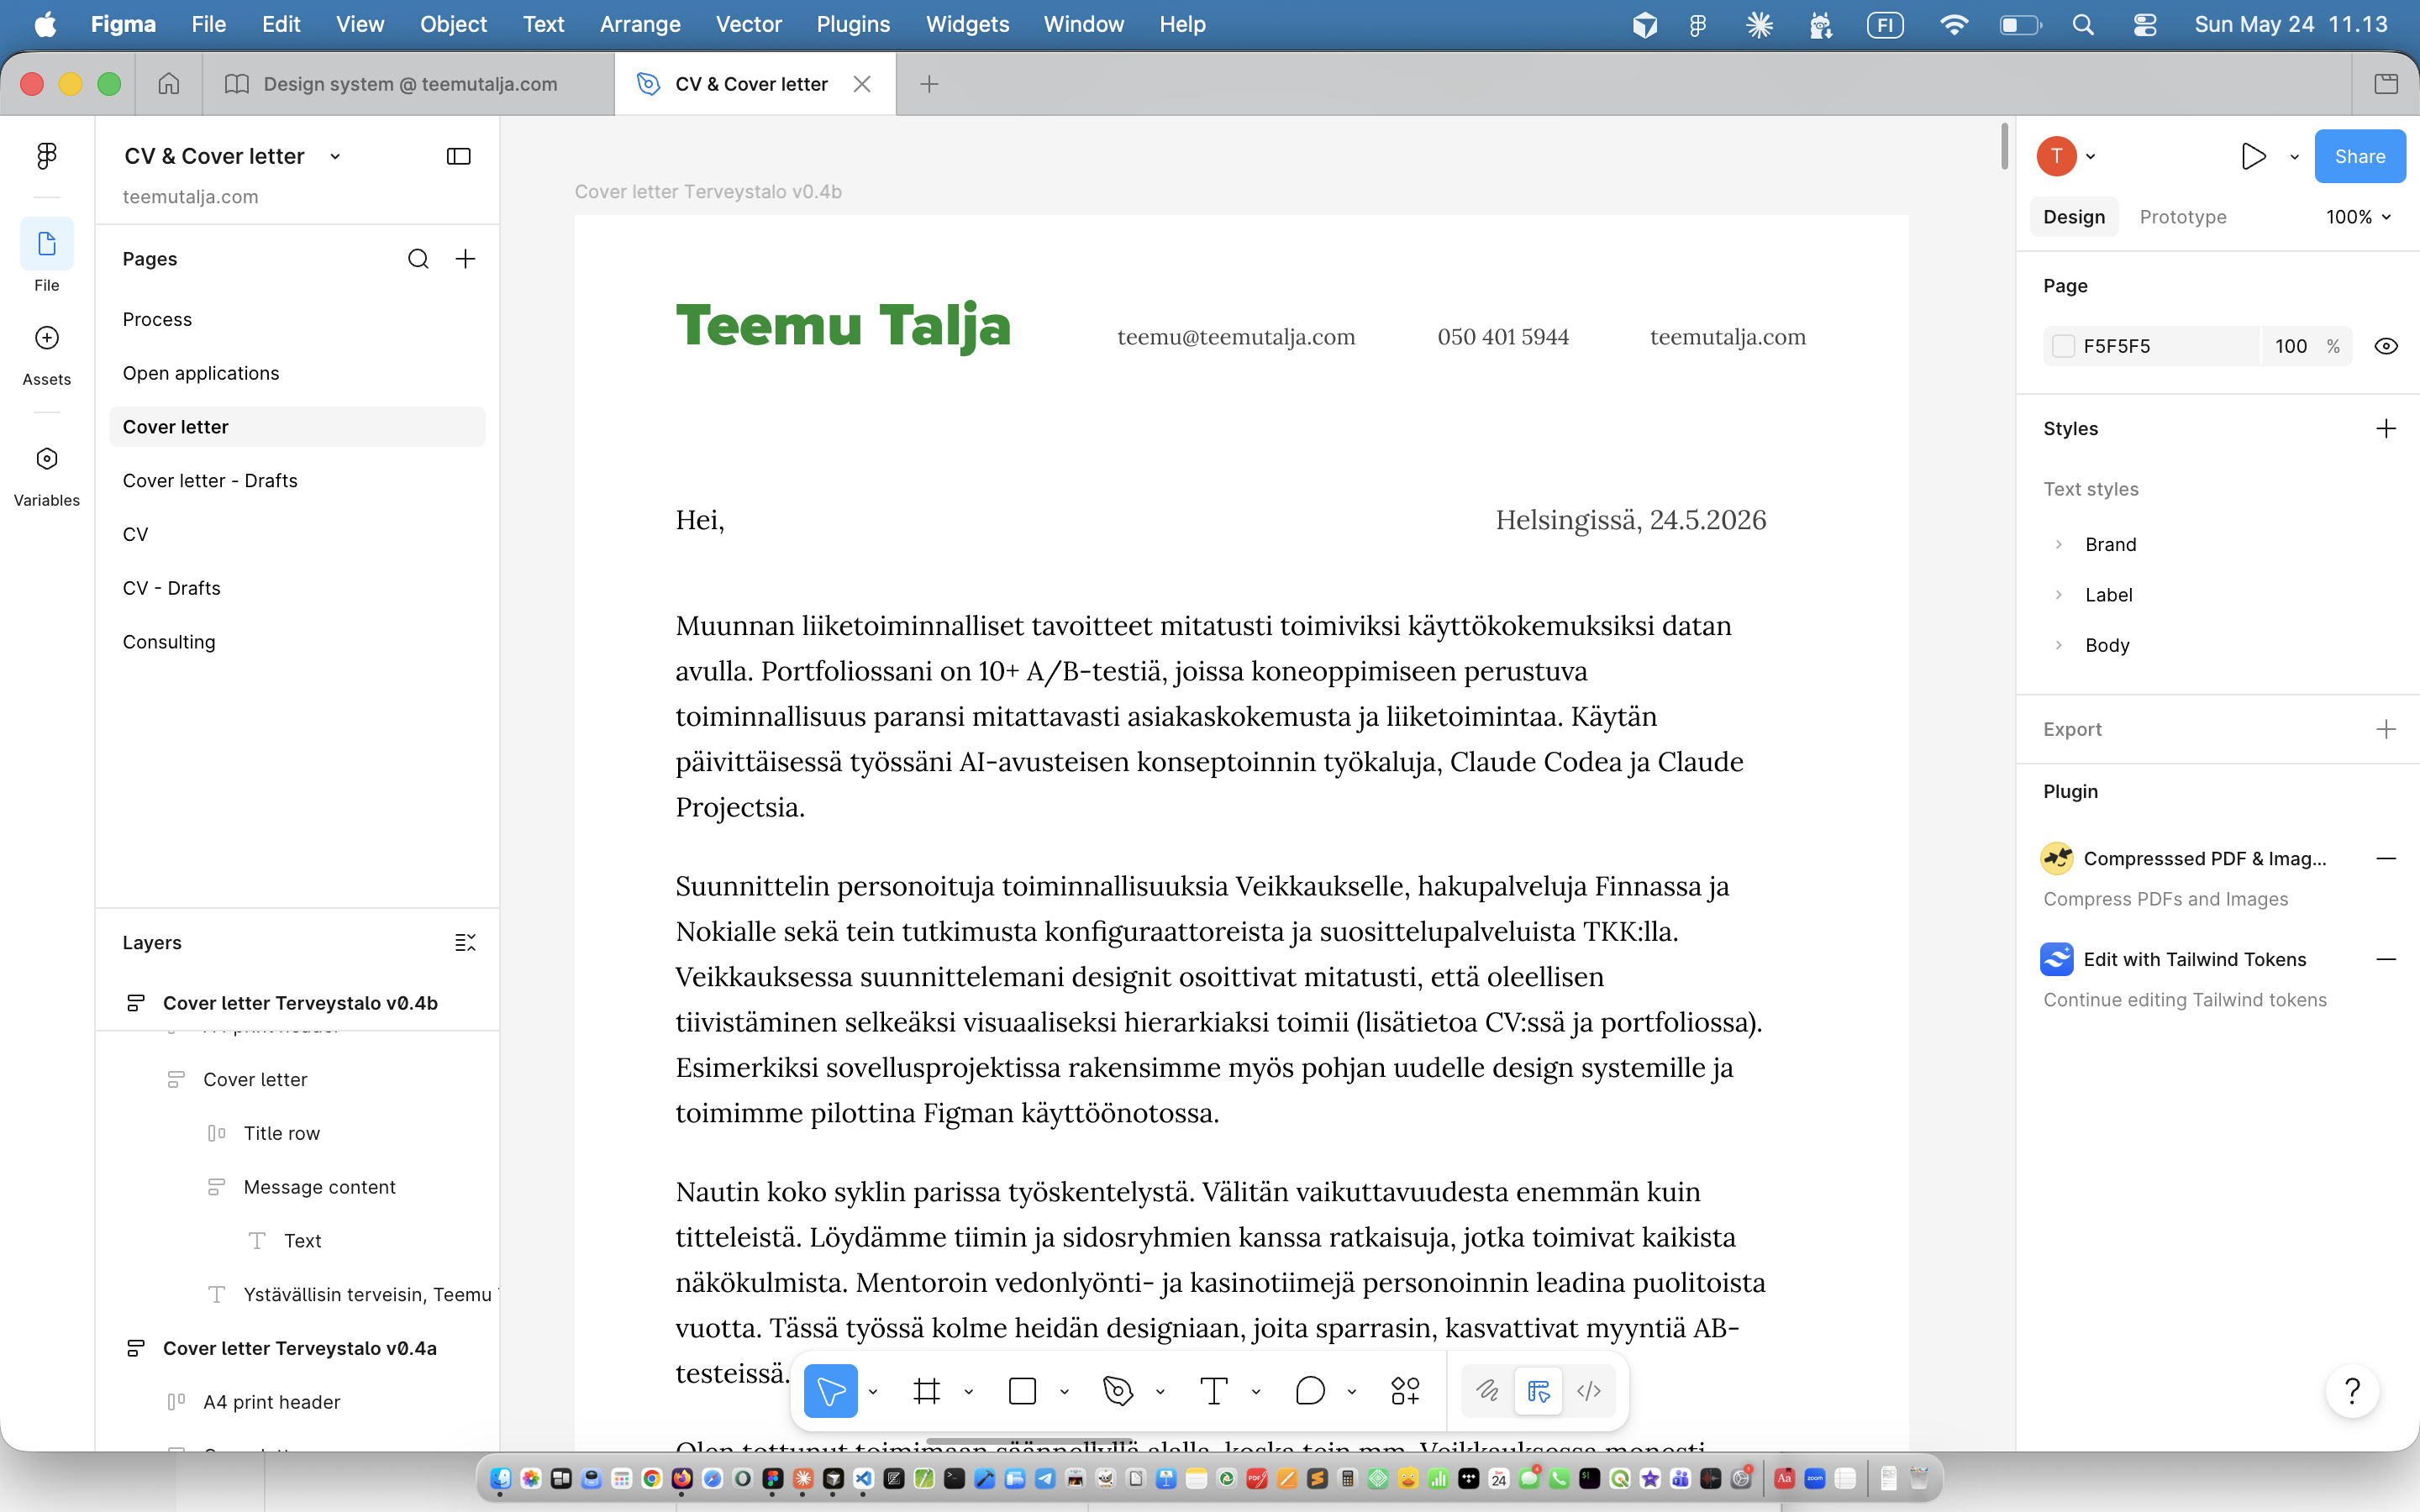Open present options dropdown arrow
This screenshot has width=2420, height=1512.
coord(2294,157)
